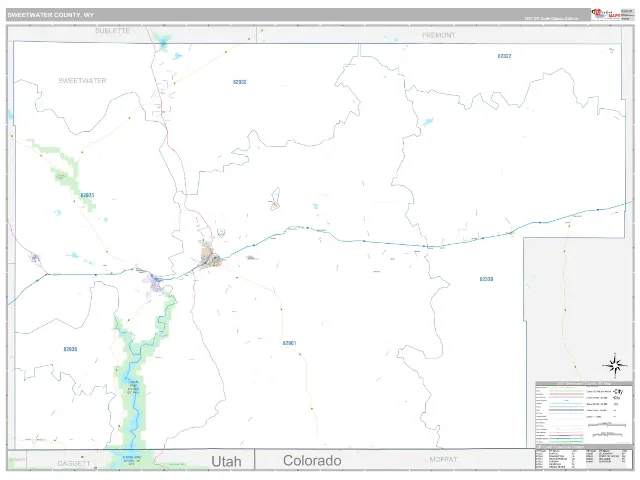
Task: Click the "Utah" state label
Action: click(226, 462)
